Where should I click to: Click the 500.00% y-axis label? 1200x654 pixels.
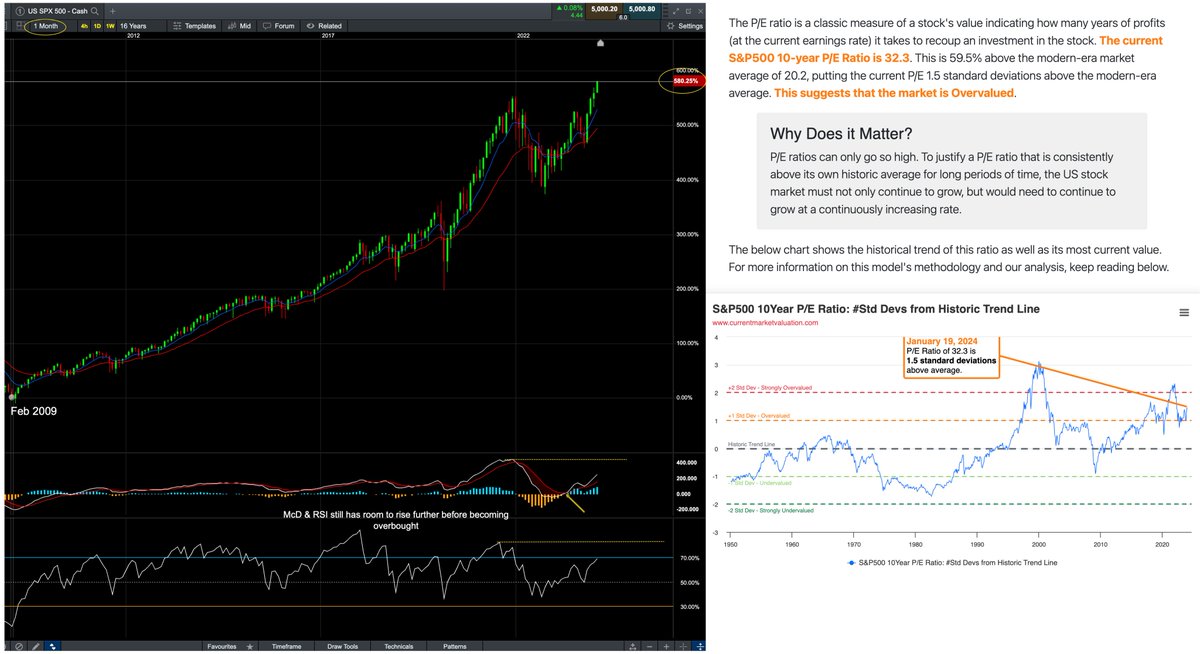[x=688, y=125]
